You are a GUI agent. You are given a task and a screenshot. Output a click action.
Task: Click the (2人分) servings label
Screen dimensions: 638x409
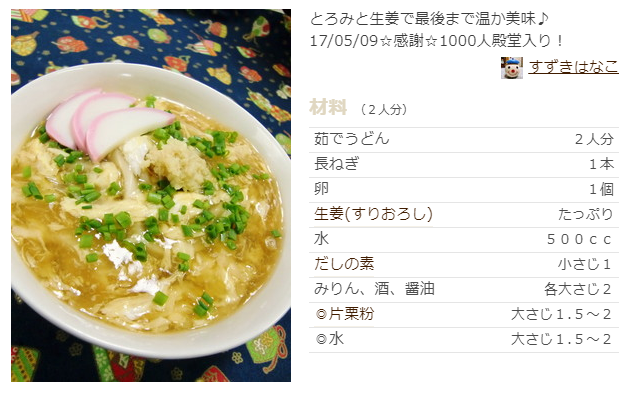point(384,109)
